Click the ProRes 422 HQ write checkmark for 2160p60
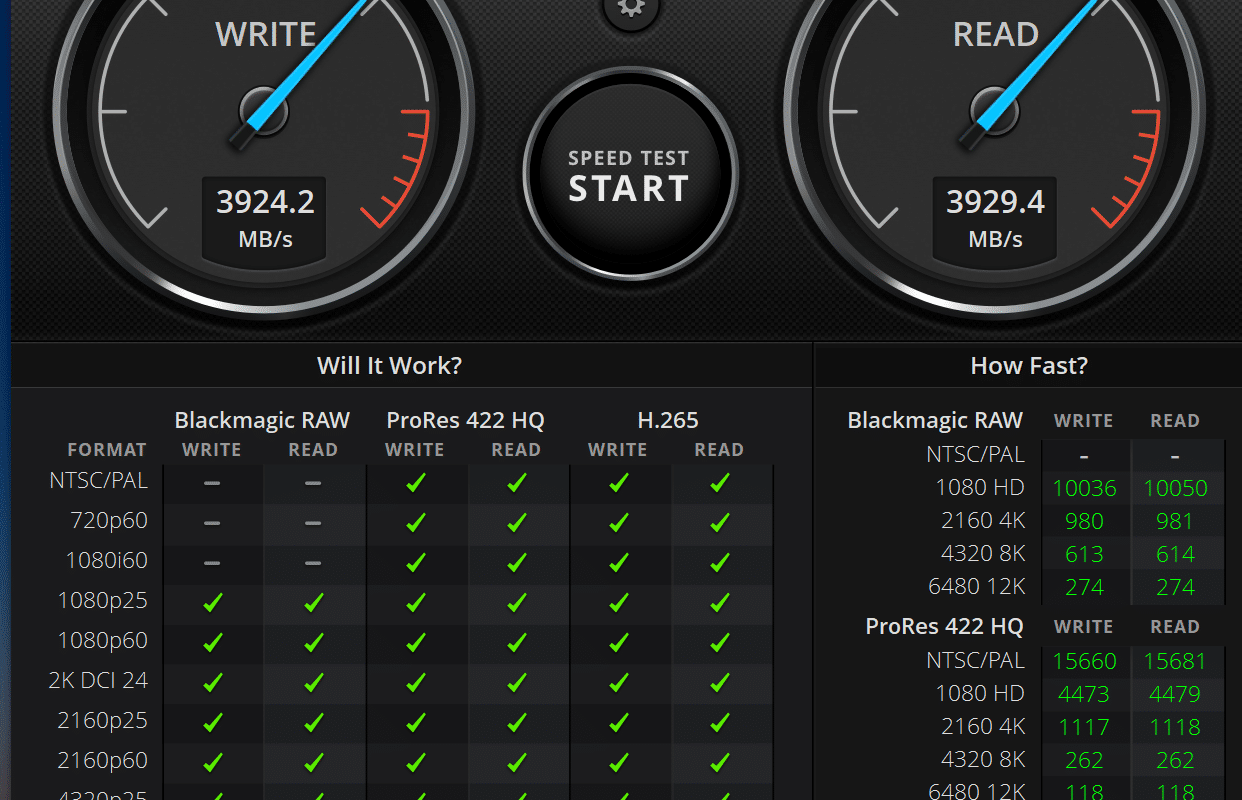This screenshot has width=1242, height=800. 415,762
